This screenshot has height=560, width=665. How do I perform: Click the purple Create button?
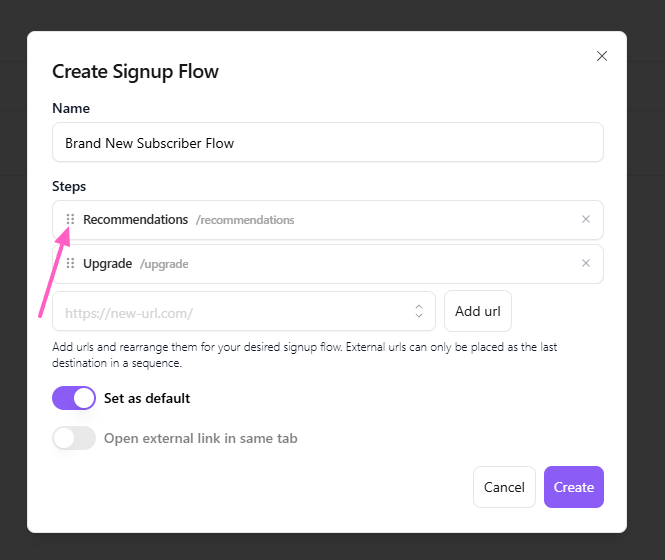[x=574, y=487]
